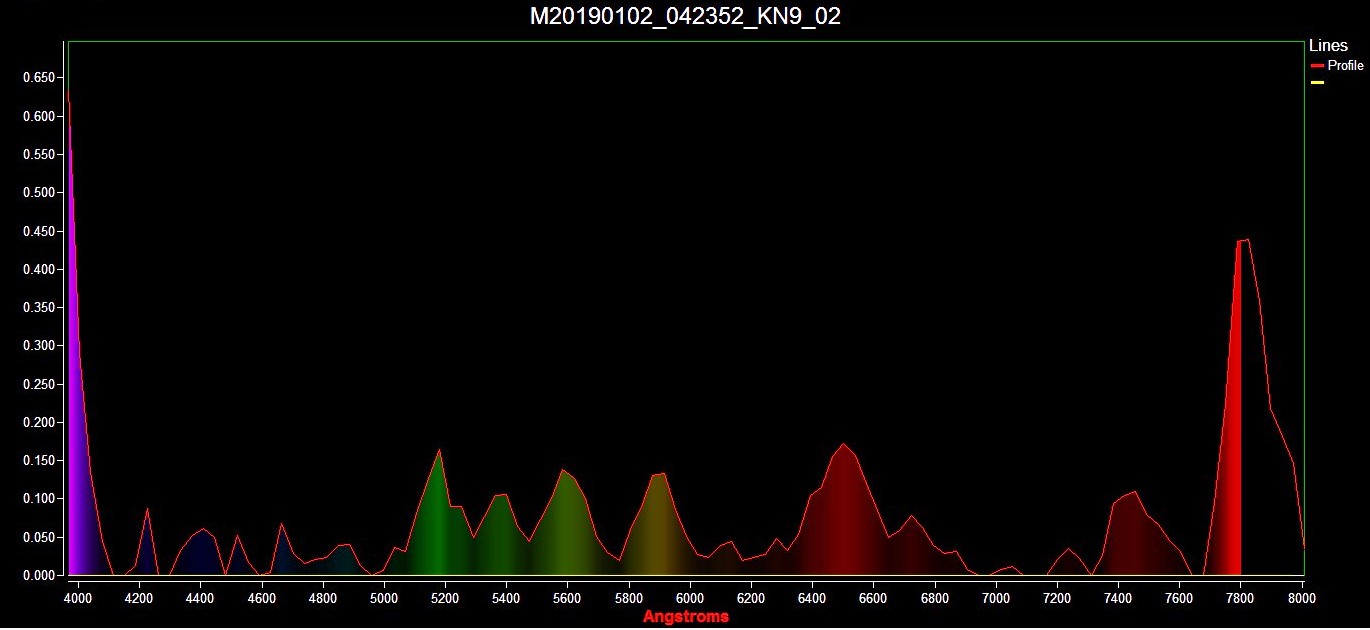Click the 6400 x-axis tick label
Screen dimensions: 1370x630
(x=812, y=598)
